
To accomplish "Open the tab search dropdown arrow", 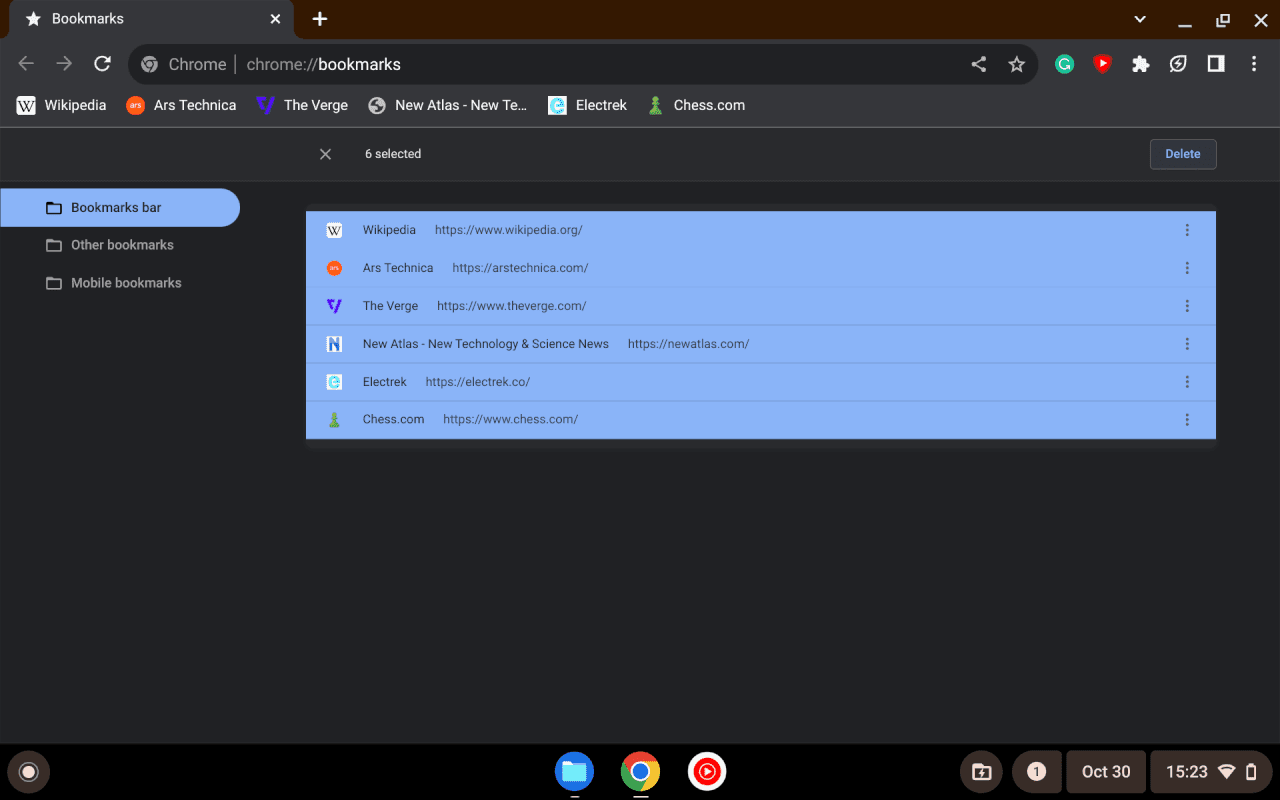I will [1140, 19].
